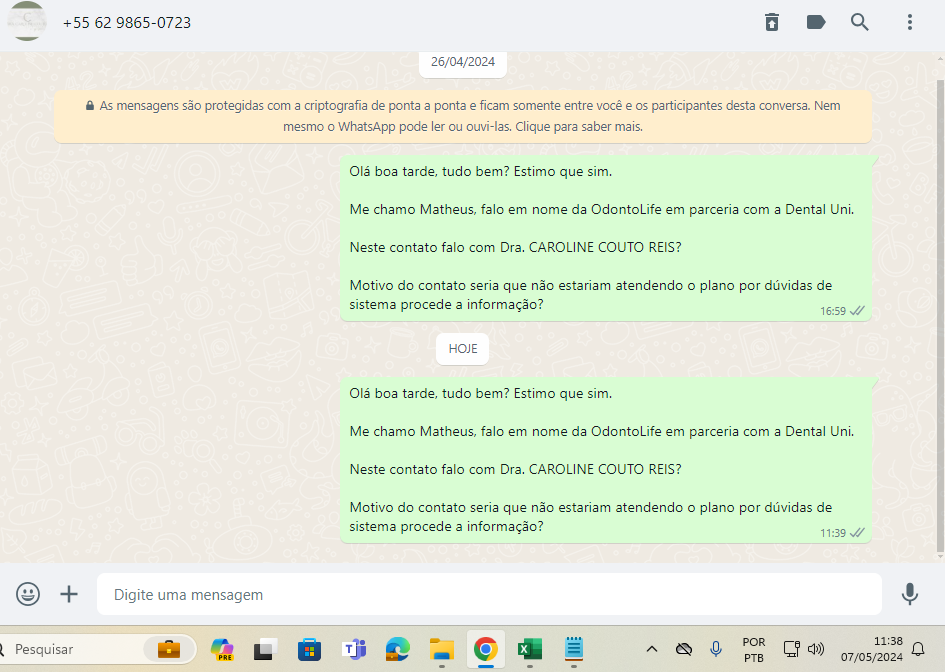Click the HOJE date badge
945x672 pixels.
point(462,349)
